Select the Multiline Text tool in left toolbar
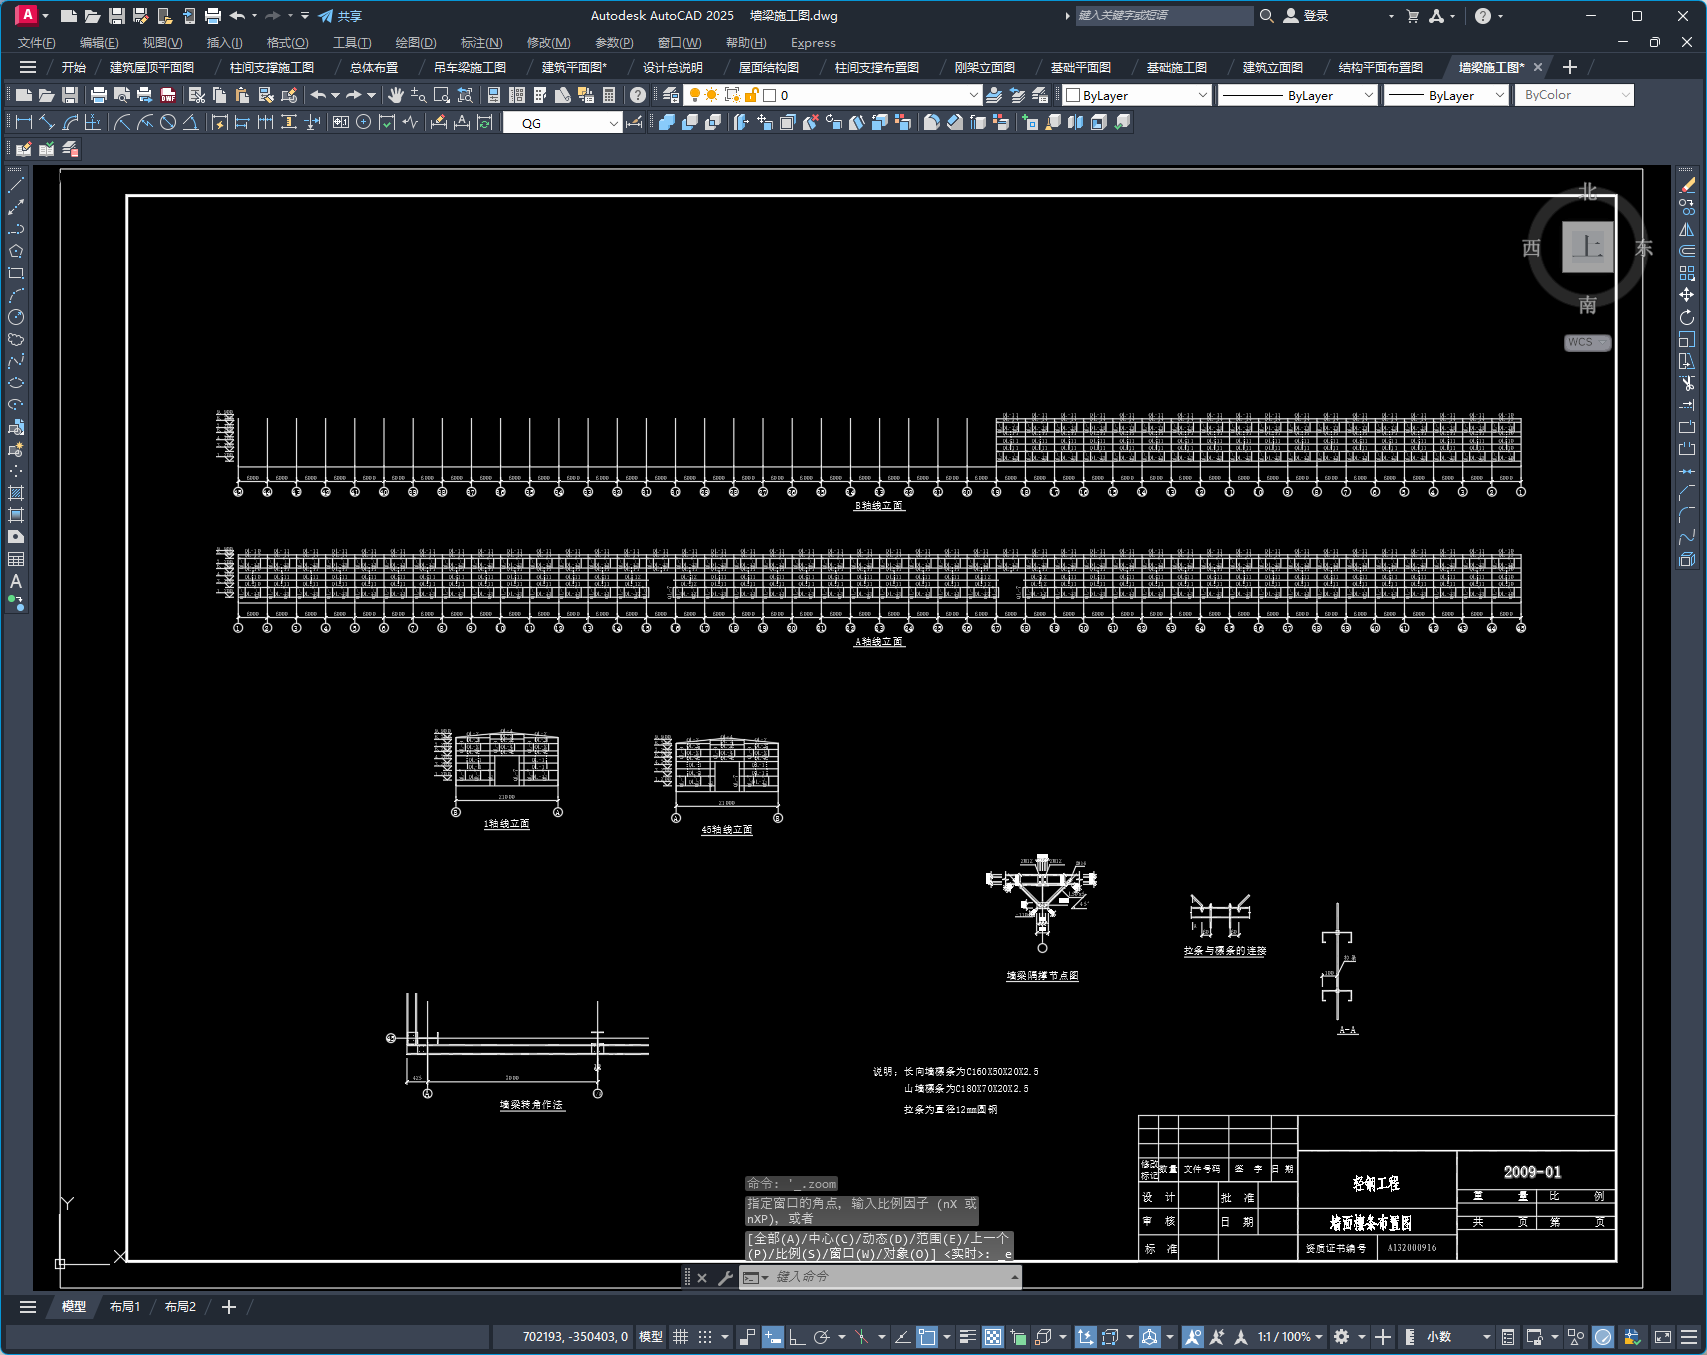 click(16, 581)
